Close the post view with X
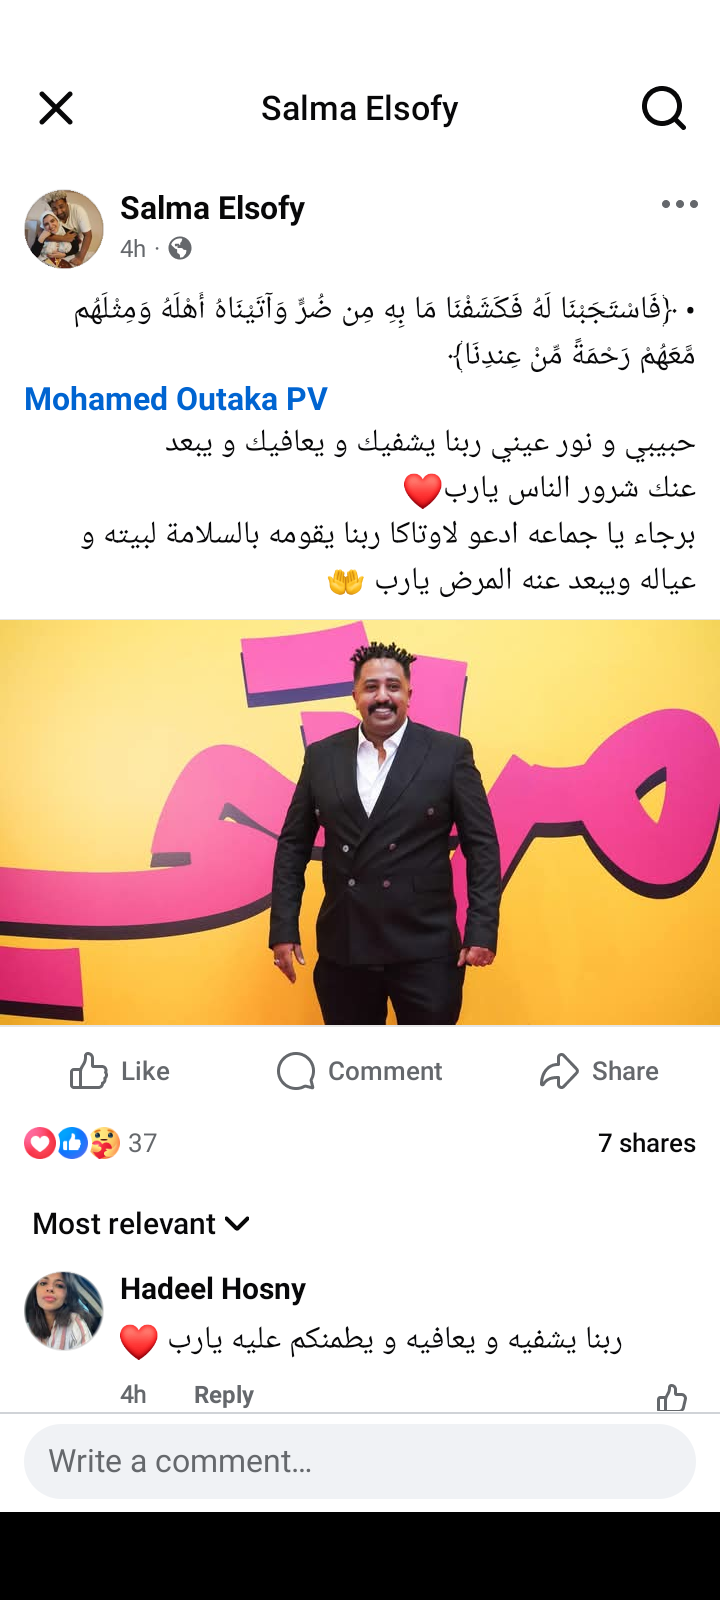 pyautogui.click(x=56, y=108)
